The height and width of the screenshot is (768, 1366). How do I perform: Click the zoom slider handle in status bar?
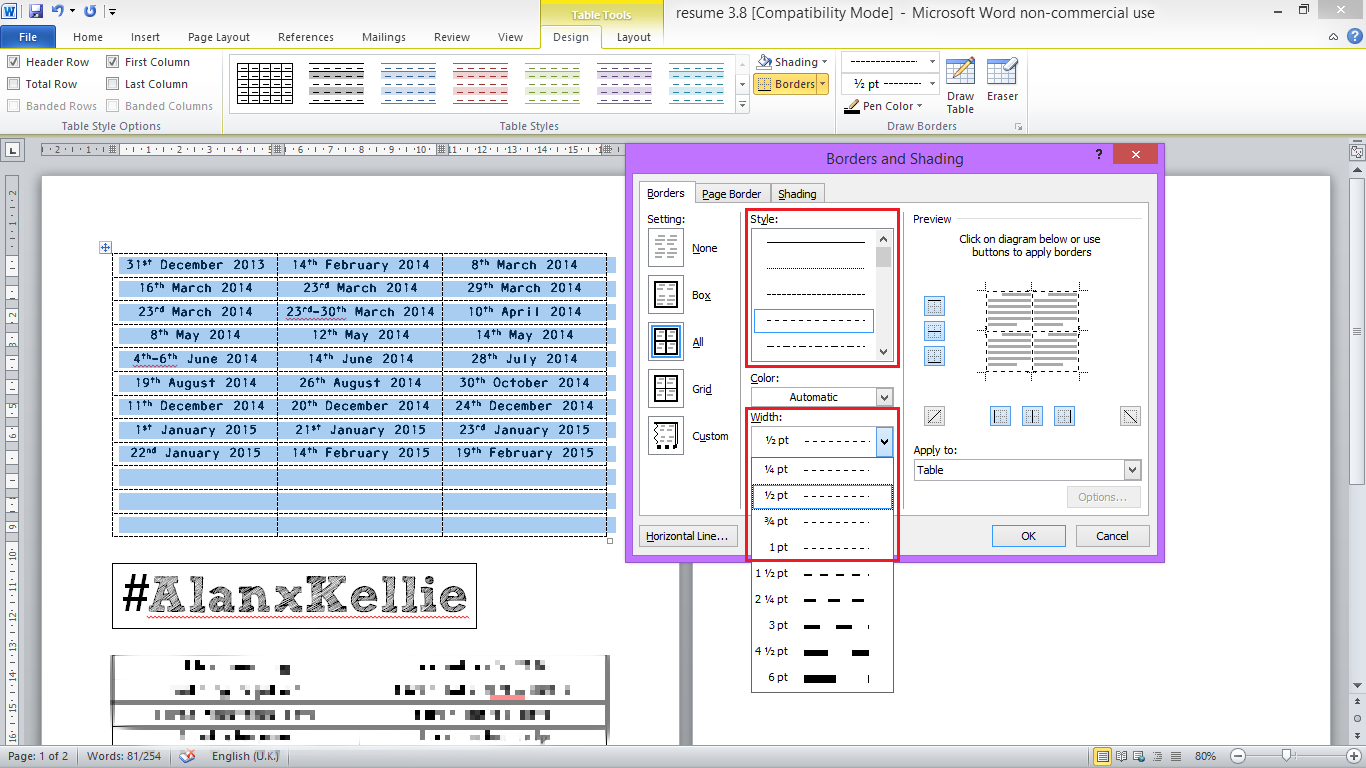pos(1287,756)
